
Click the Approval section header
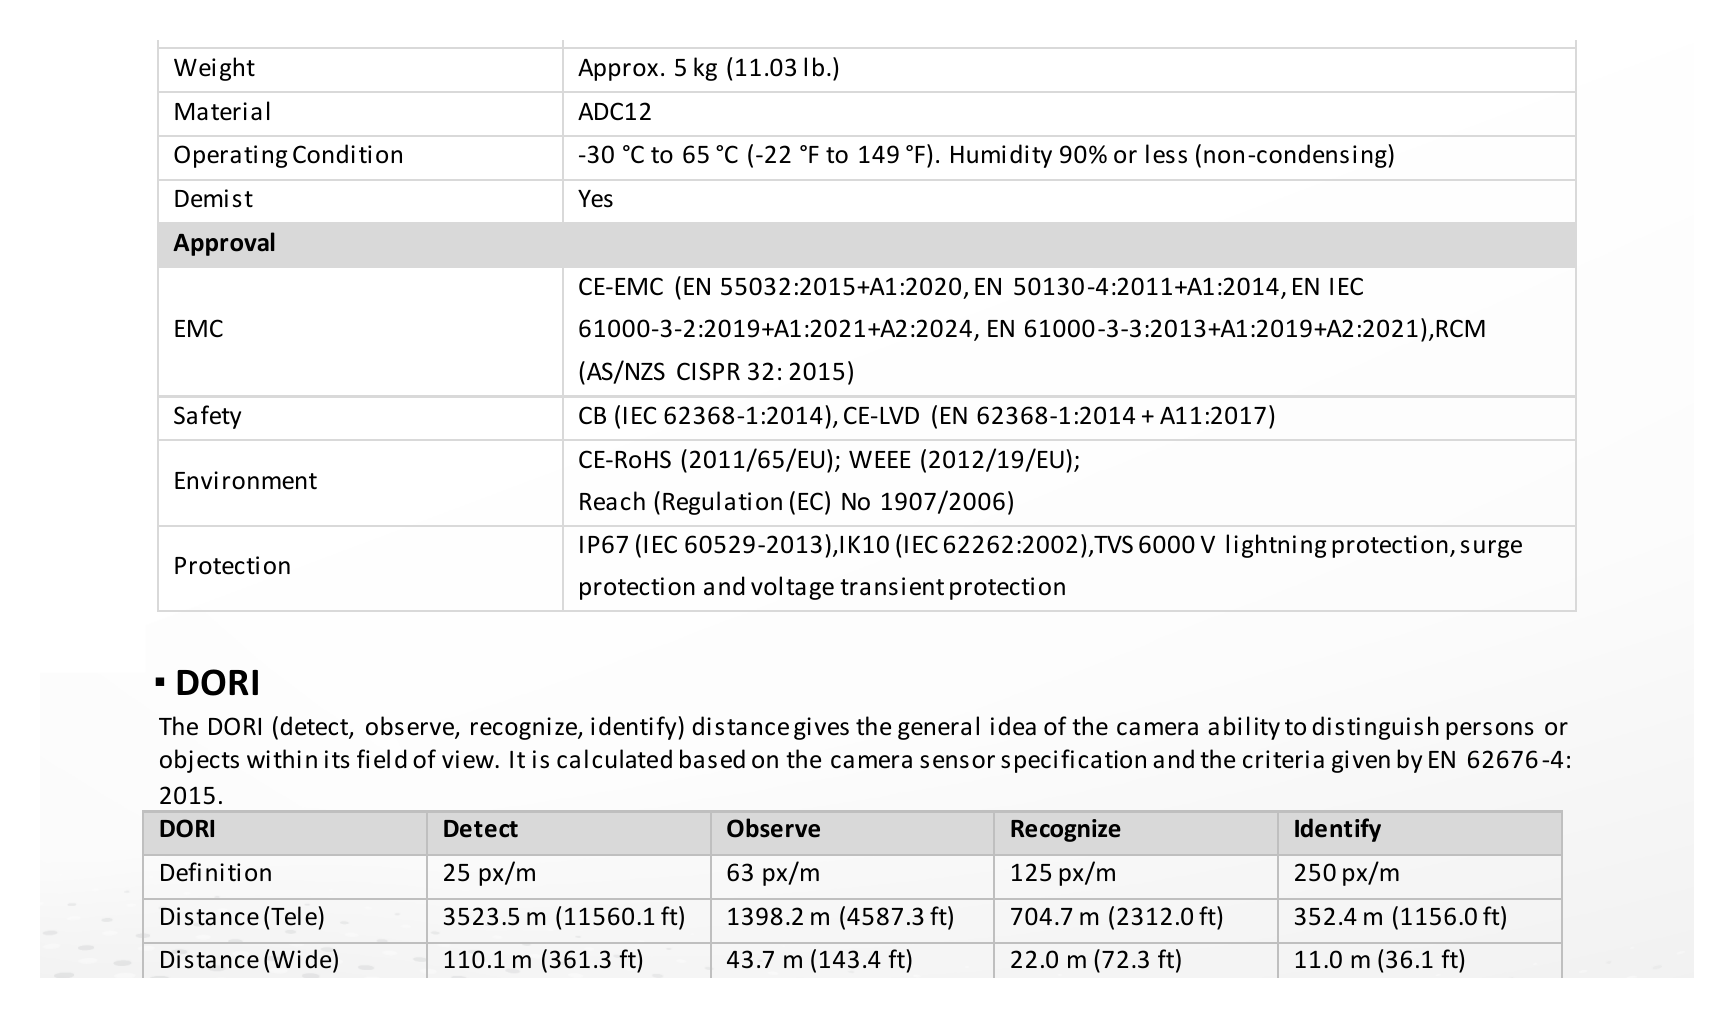coord(224,243)
